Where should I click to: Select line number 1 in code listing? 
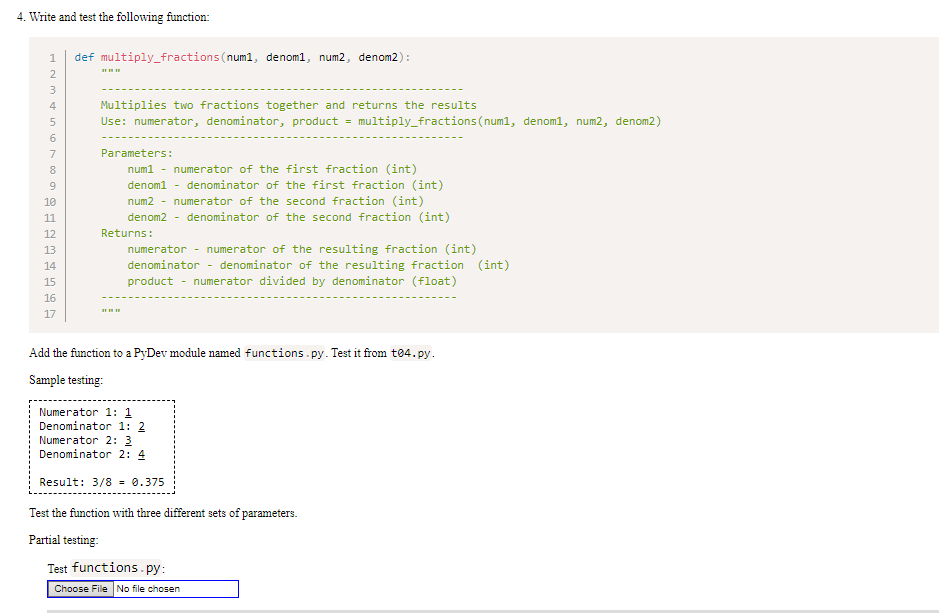pyautogui.click(x=51, y=57)
